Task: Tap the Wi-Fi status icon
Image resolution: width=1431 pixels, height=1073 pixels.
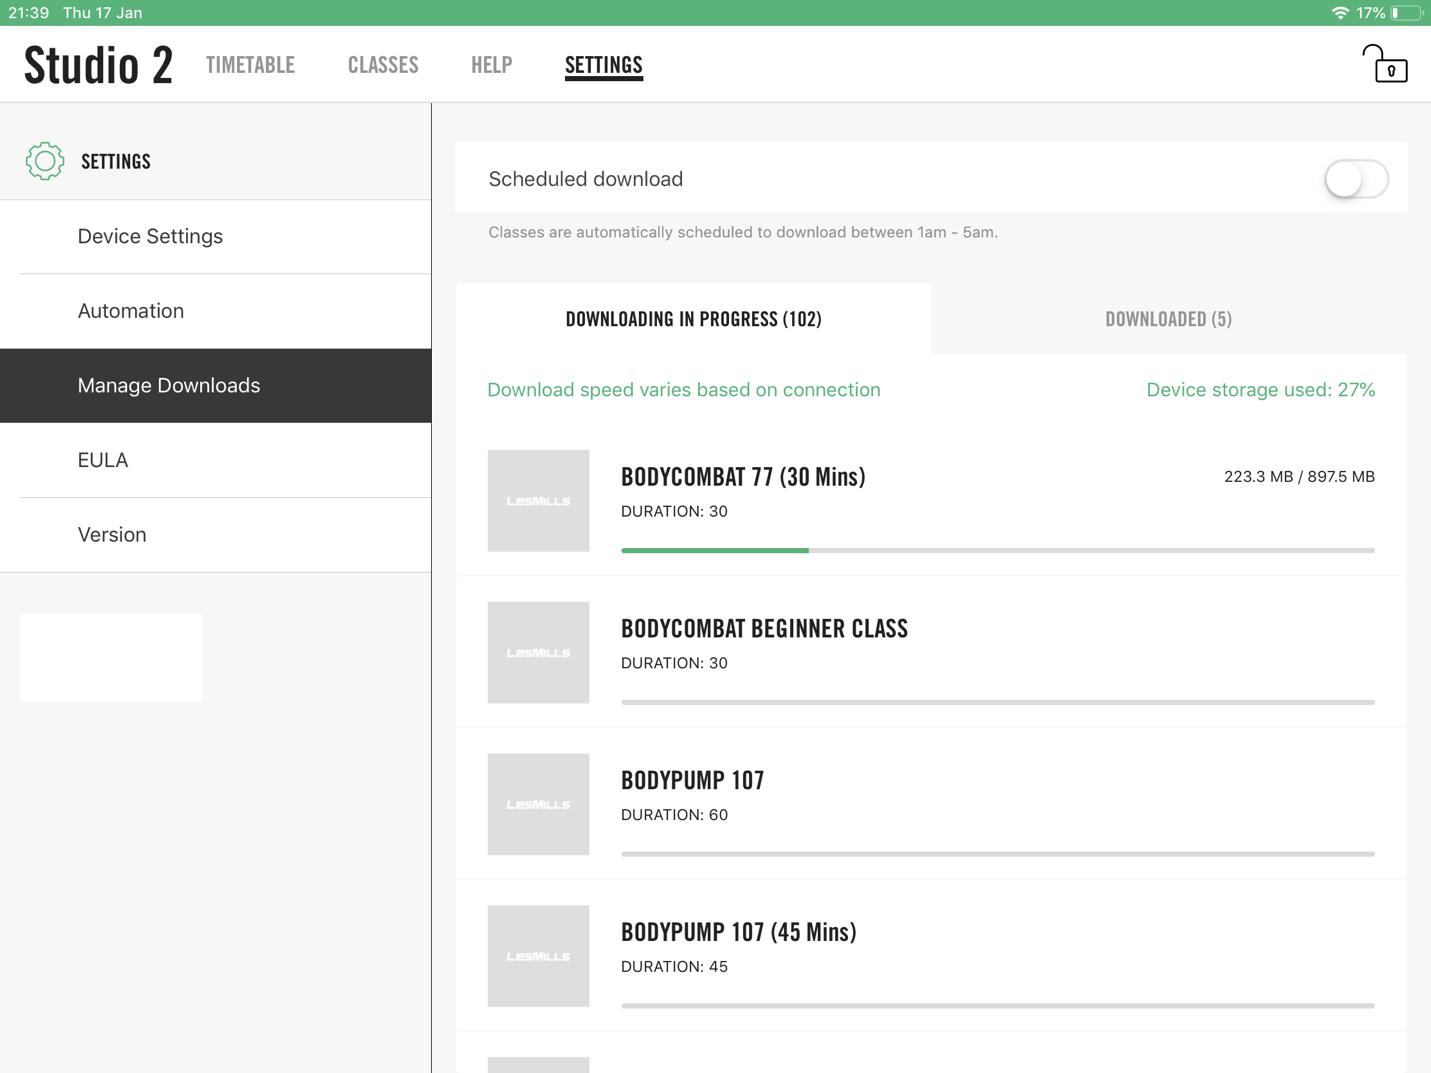Action: (1340, 13)
